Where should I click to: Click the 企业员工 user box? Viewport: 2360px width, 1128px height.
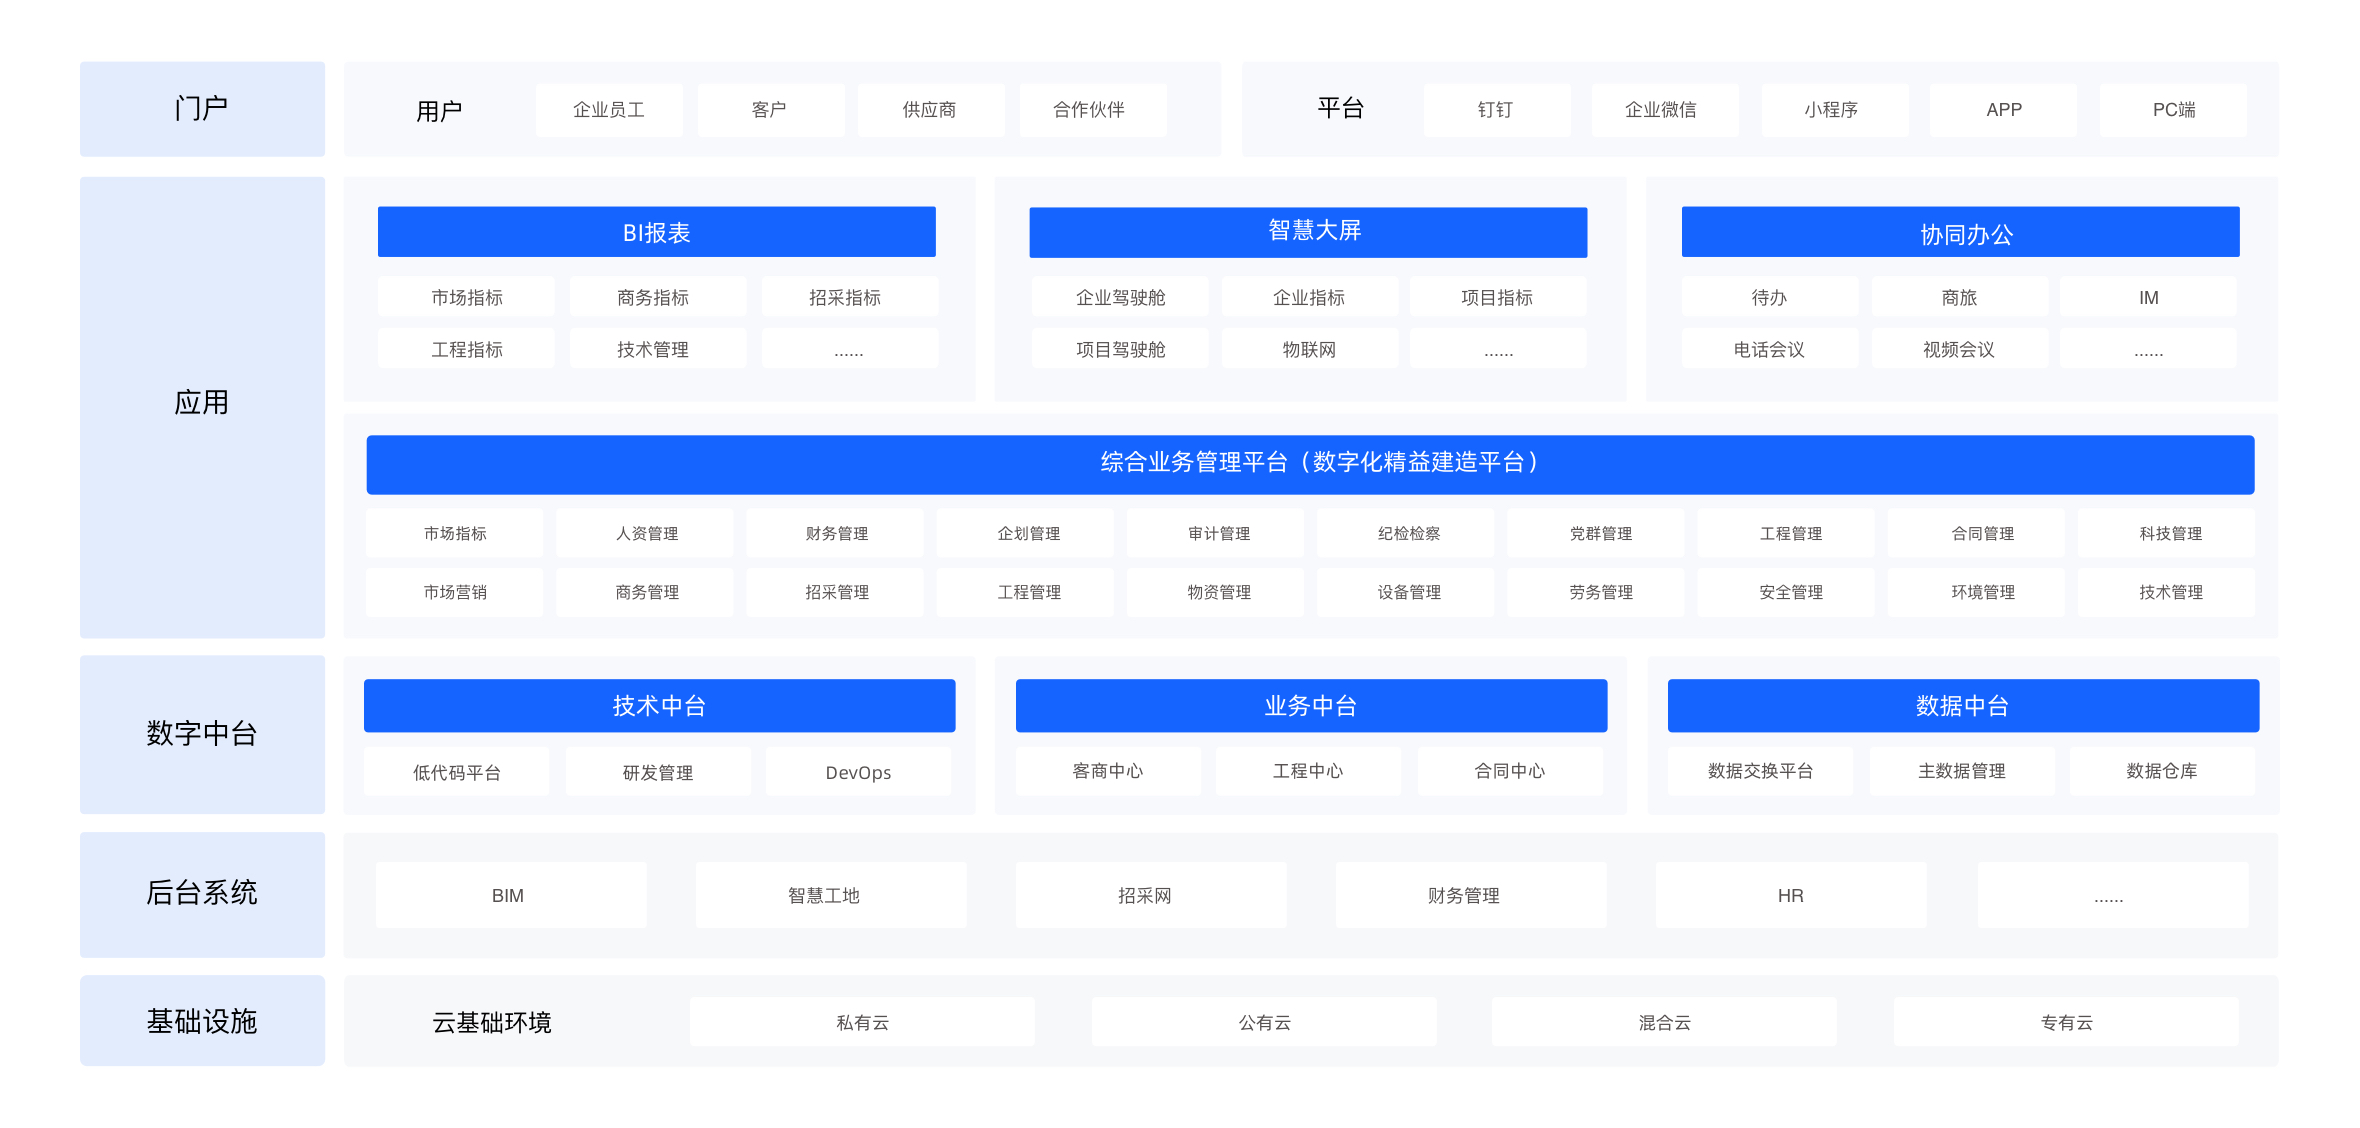tap(609, 110)
